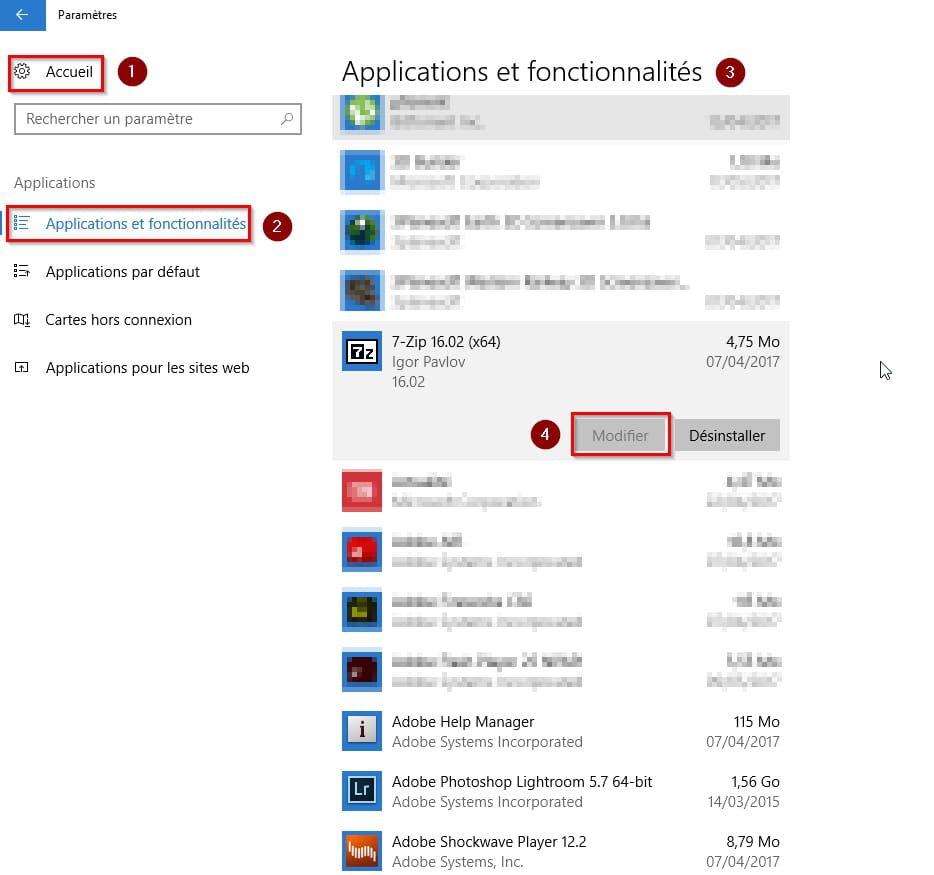
Task: Click the magnifier icon in the search box
Action: click(x=287, y=119)
